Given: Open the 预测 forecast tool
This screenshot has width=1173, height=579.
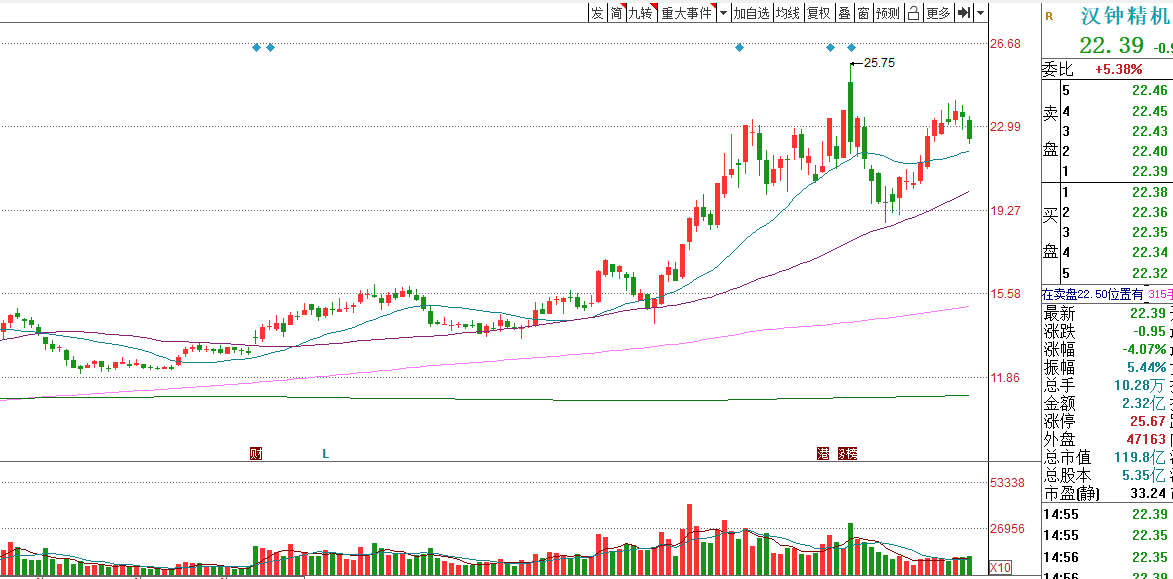Looking at the screenshot, I should pyautogui.click(x=888, y=13).
